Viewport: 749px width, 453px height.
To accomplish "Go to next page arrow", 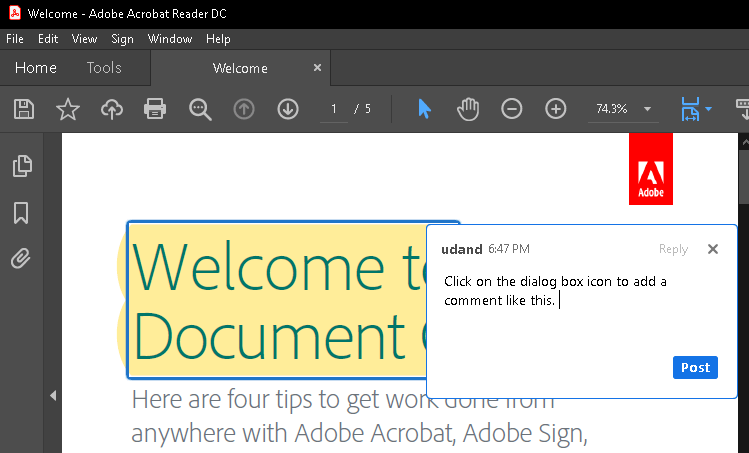I will point(288,109).
